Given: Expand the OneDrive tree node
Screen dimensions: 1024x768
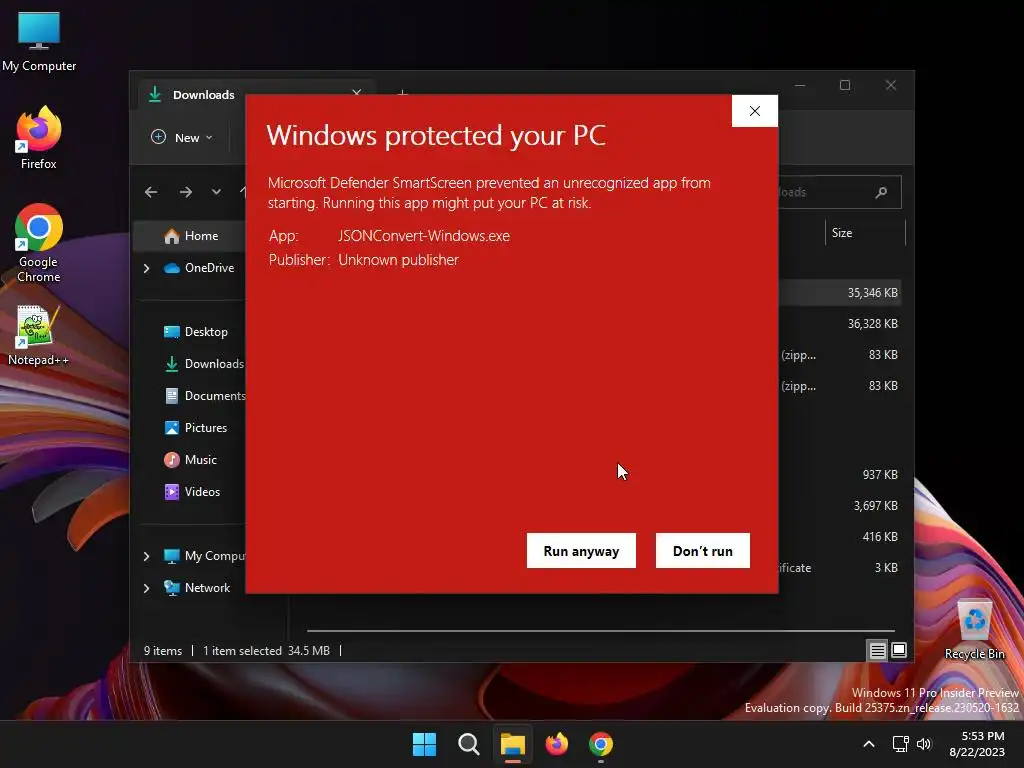Looking at the screenshot, I should pos(146,268).
